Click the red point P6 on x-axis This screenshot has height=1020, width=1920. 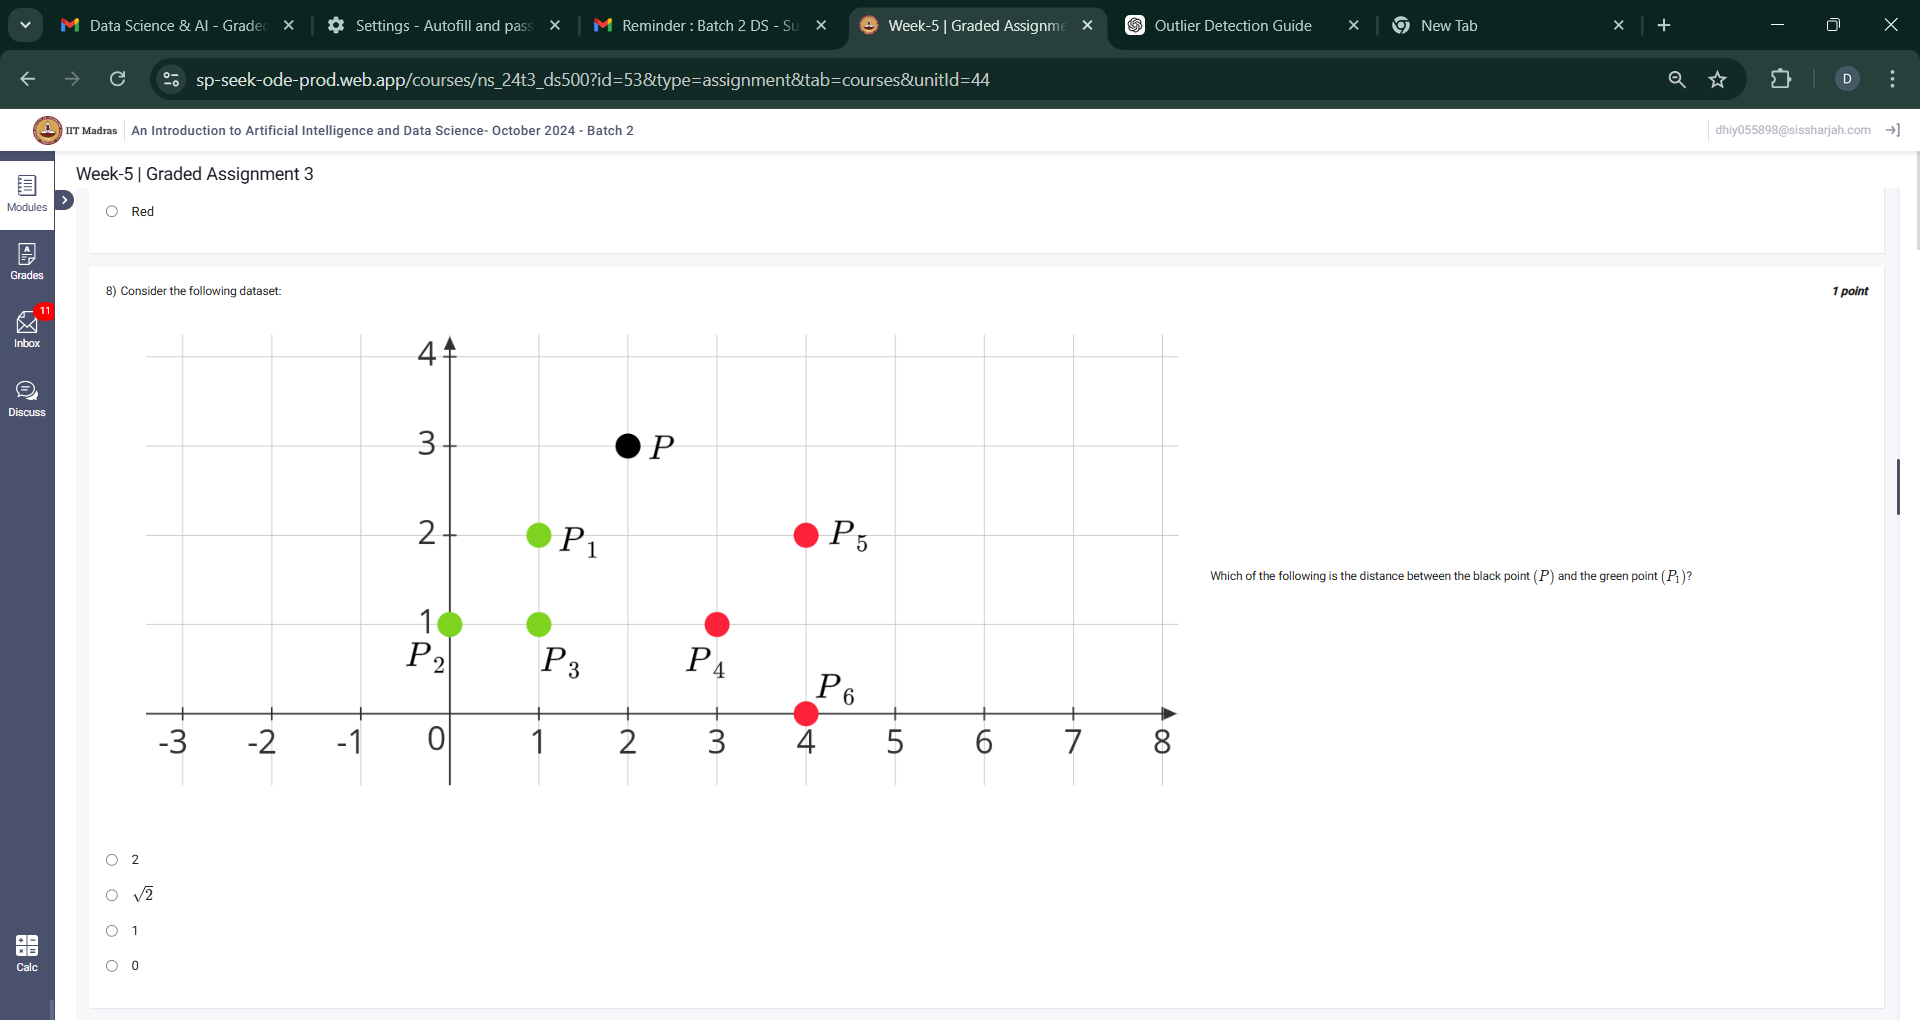(x=806, y=713)
